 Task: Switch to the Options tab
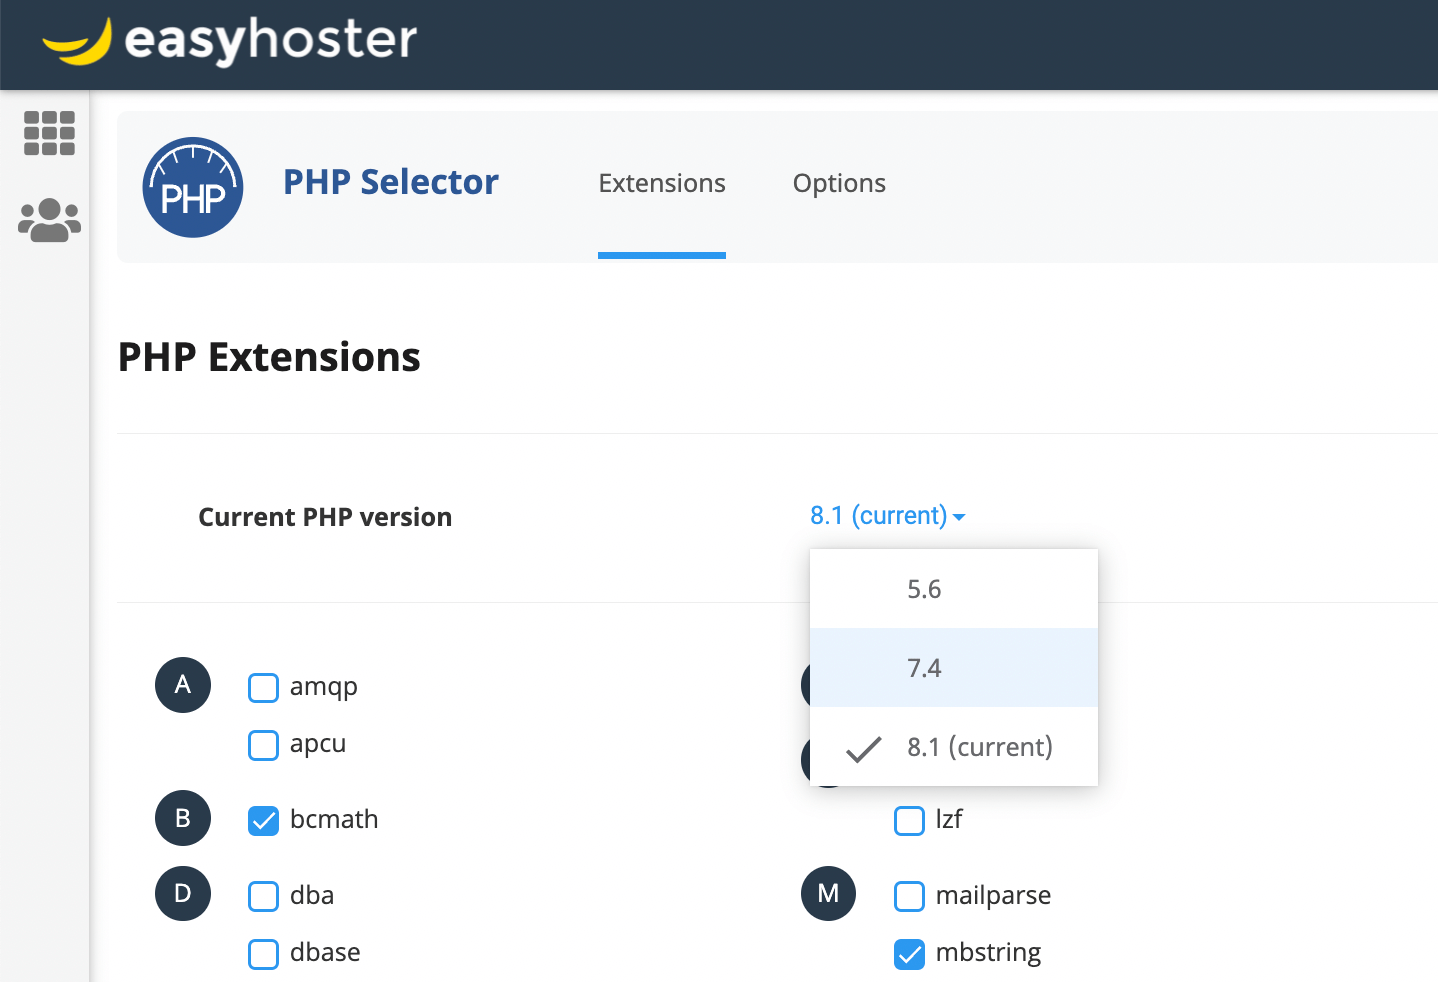839,184
